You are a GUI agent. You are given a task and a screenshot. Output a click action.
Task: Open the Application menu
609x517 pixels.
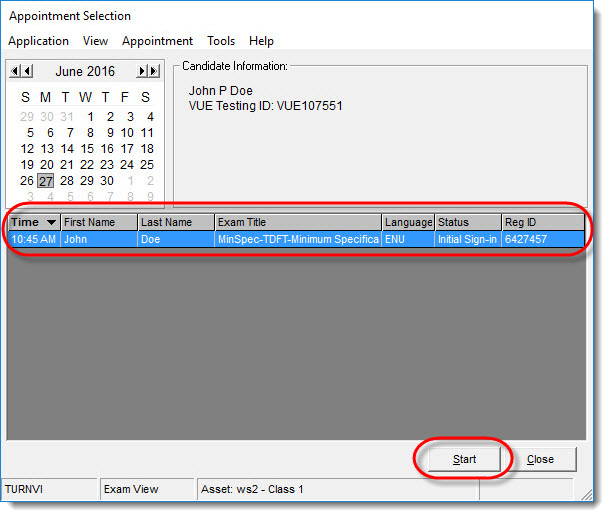coord(38,41)
